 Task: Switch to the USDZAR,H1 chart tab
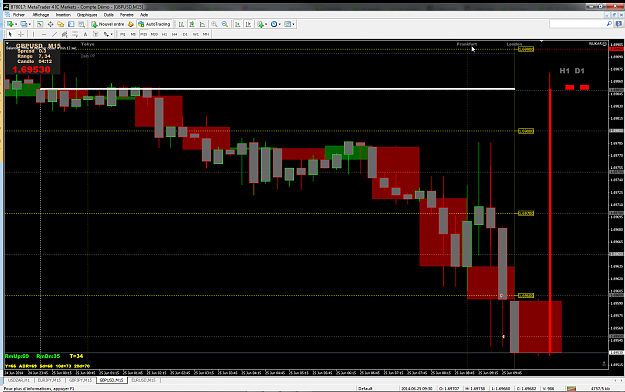coord(19,380)
